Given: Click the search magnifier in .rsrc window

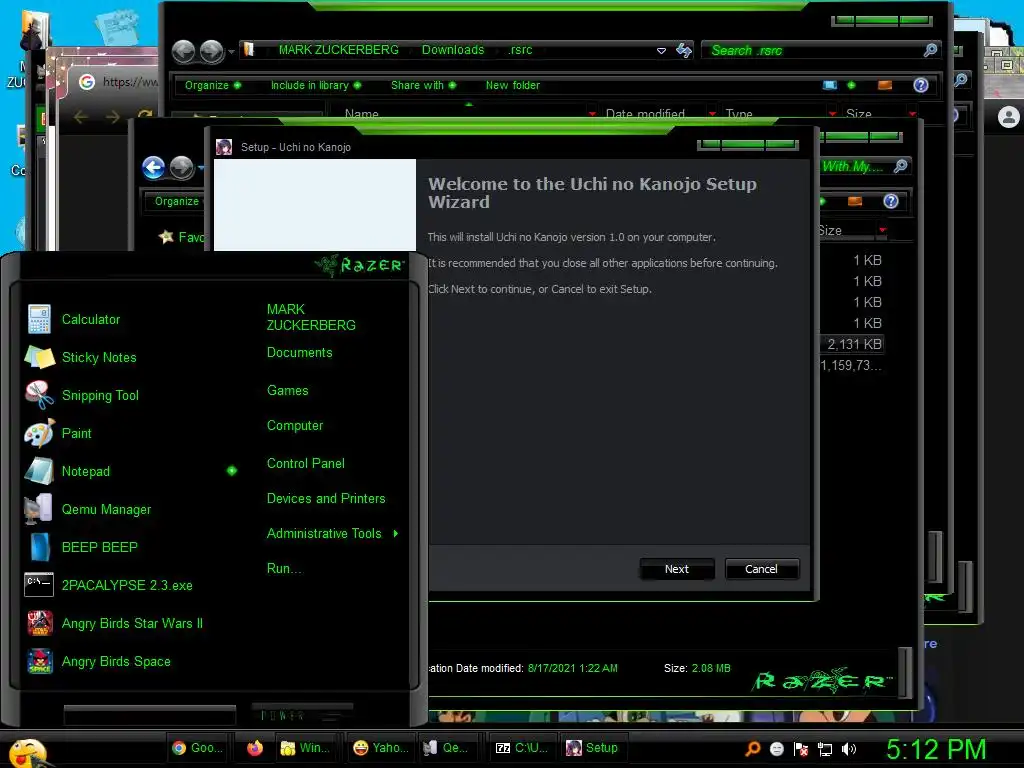Looking at the screenshot, I should coord(931,50).
